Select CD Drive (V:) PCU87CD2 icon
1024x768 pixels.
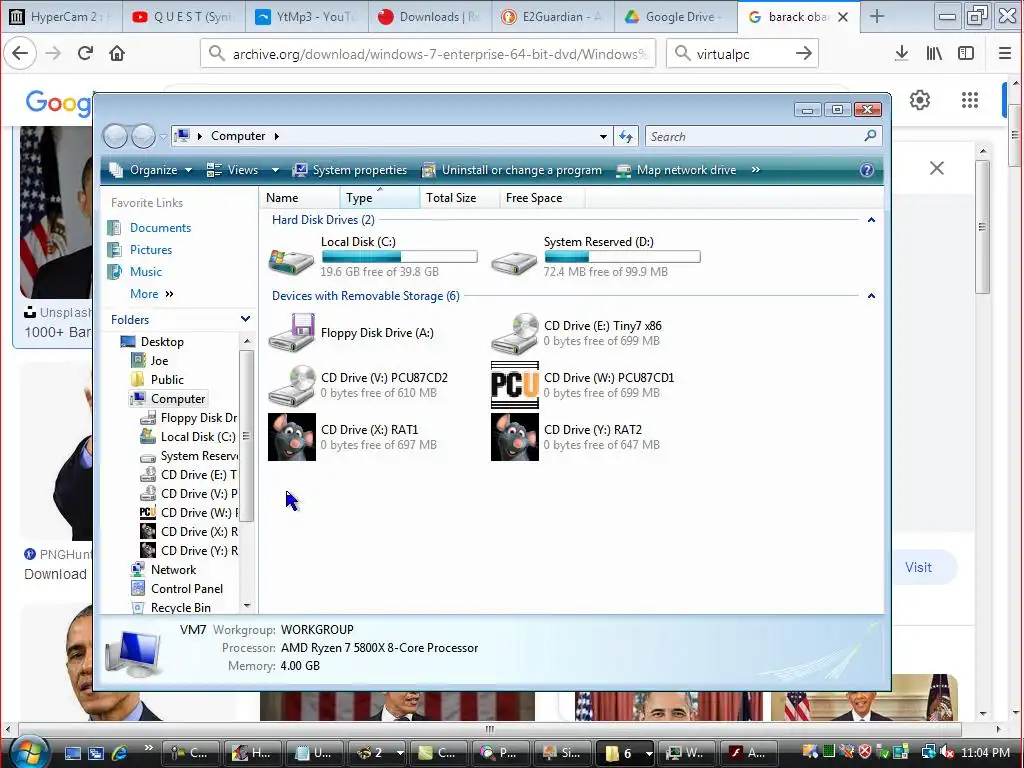click(291, 385)
